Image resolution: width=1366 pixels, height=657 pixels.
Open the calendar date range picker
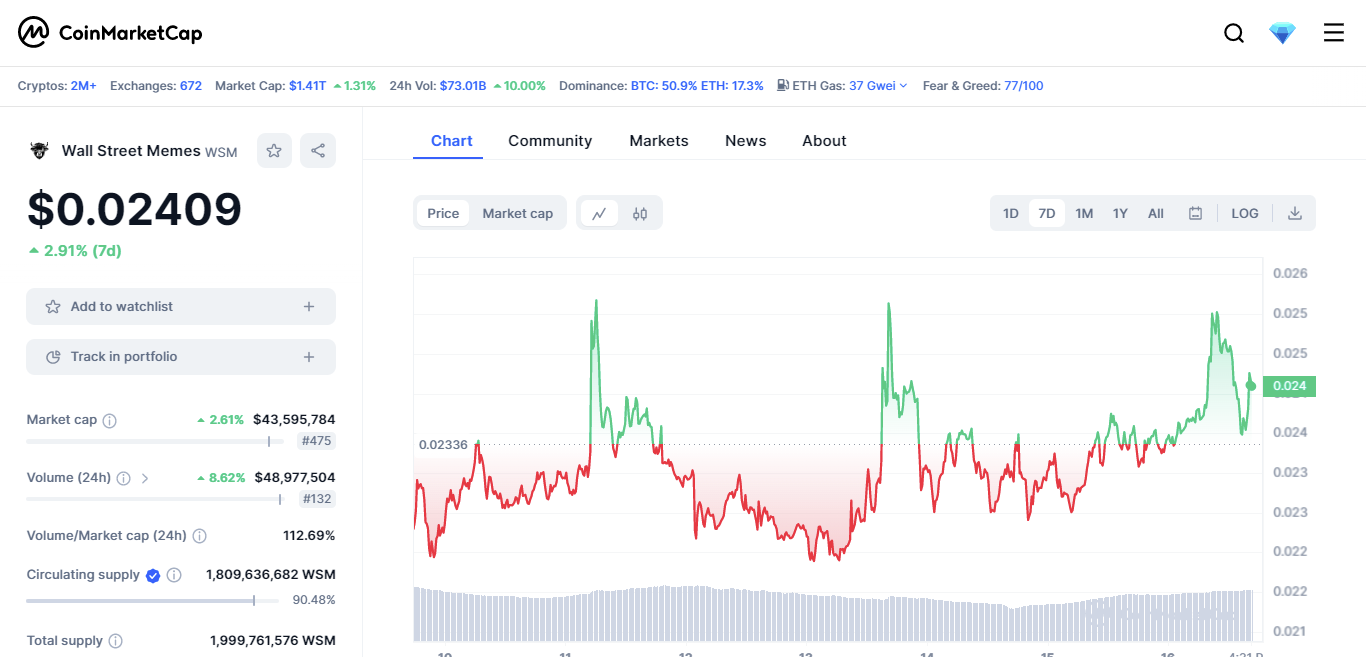pos(1195,213)
